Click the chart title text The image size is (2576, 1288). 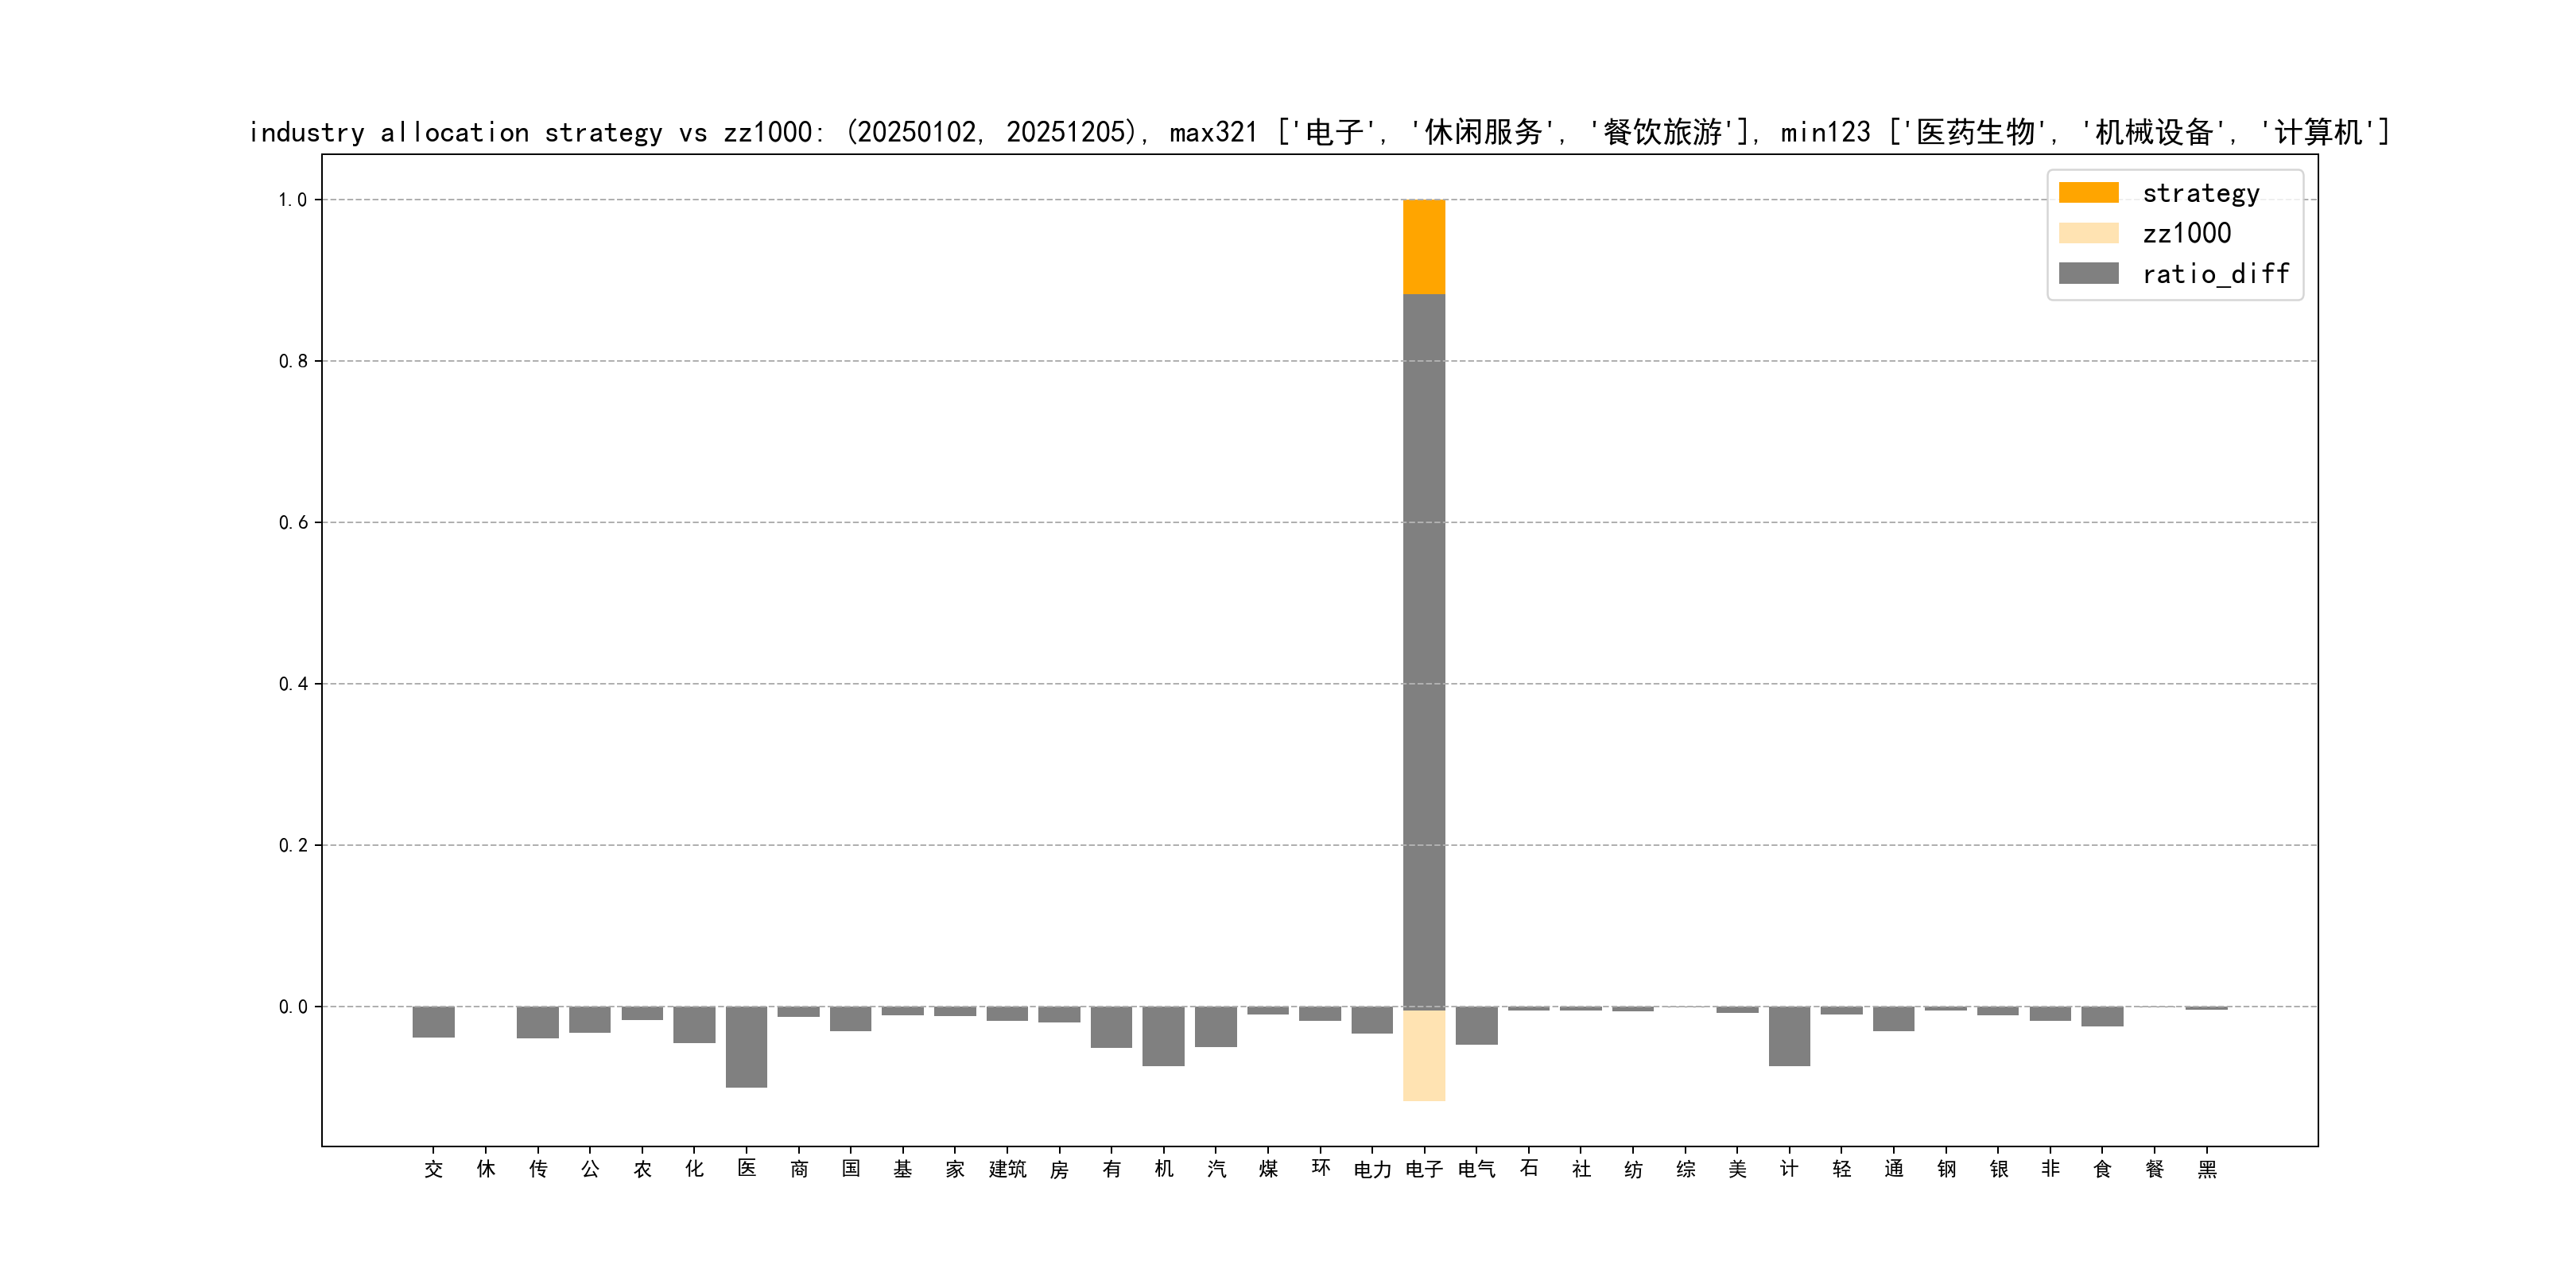click(1318, 132)
